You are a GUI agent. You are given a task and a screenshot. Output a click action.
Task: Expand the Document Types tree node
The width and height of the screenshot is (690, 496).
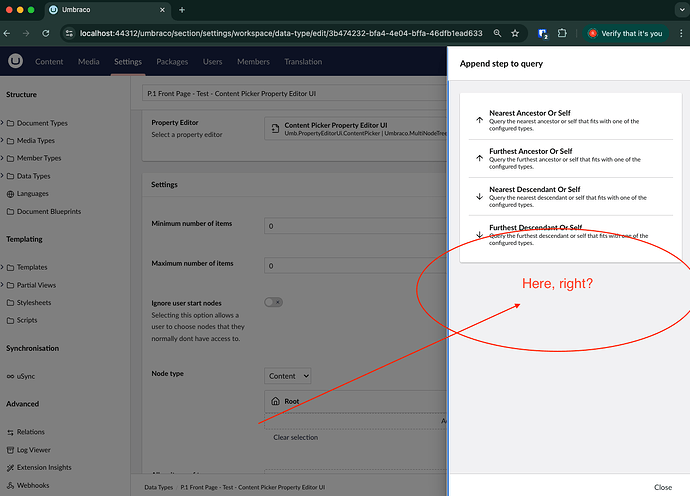tap(2, 123)
